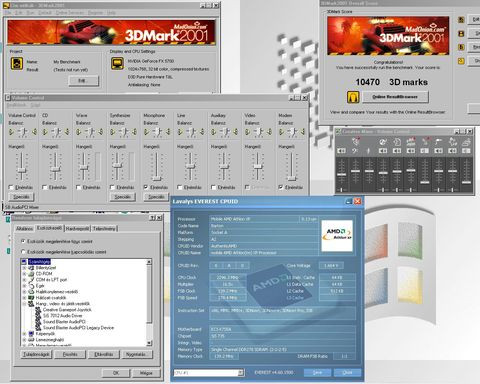The width and height of the screenshot is (480, 384).
Task: Click the CD-ROM icon in device tree
Action: pyautogui.click(x=31, y=274)
